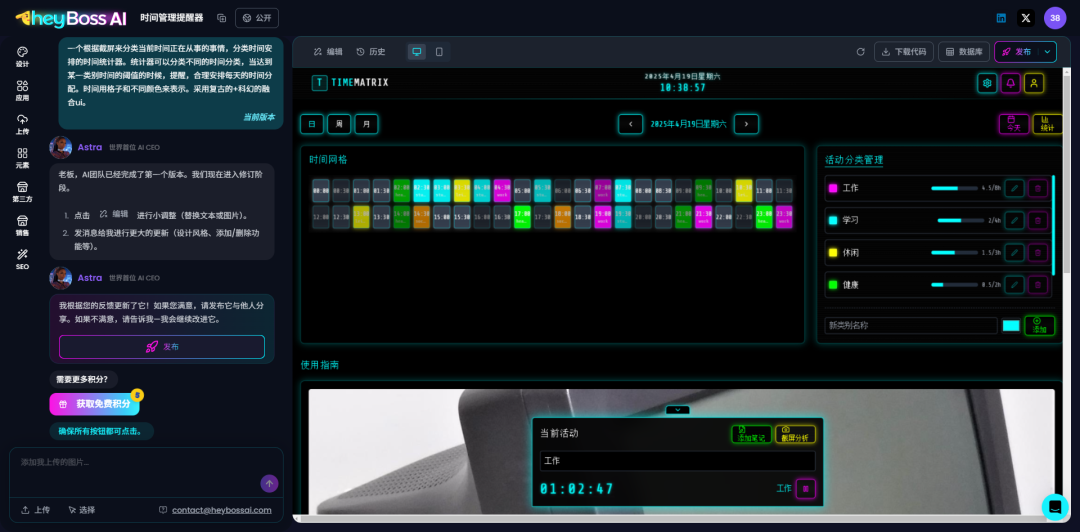Image resolution: width=1080 pixels, height=532 pixels.
Task: Open the support chat bubble
Action: coord(1055,507)
